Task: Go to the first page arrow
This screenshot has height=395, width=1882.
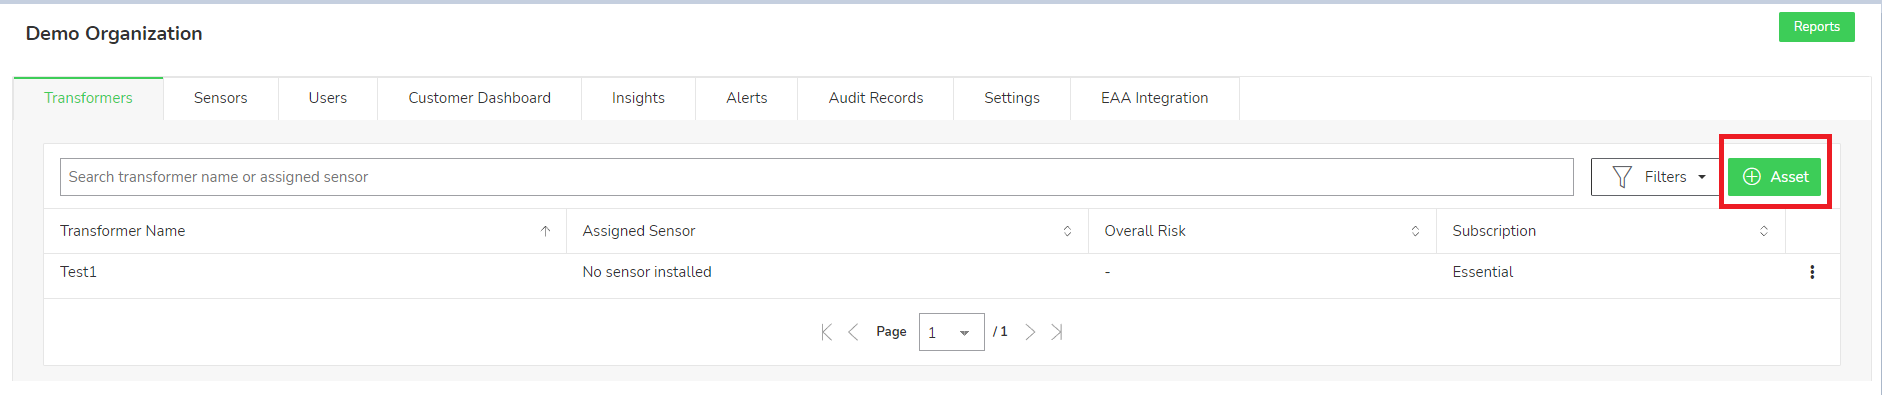Action: 826,332
